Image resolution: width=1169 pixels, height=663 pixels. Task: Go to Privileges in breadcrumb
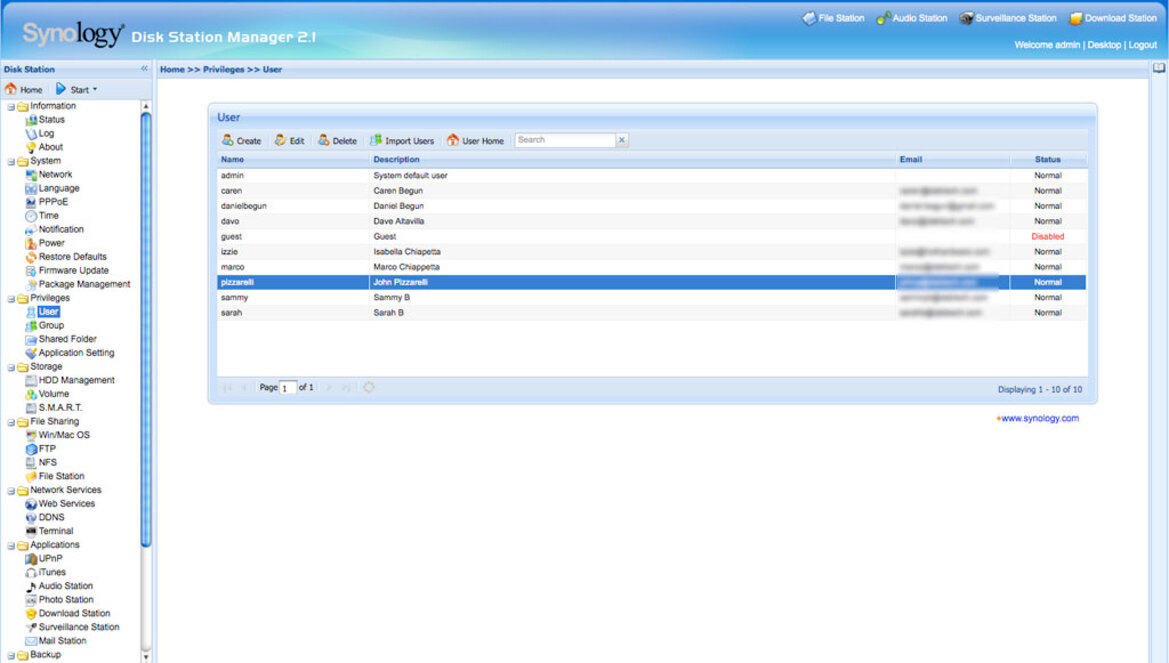coord(224,69)
